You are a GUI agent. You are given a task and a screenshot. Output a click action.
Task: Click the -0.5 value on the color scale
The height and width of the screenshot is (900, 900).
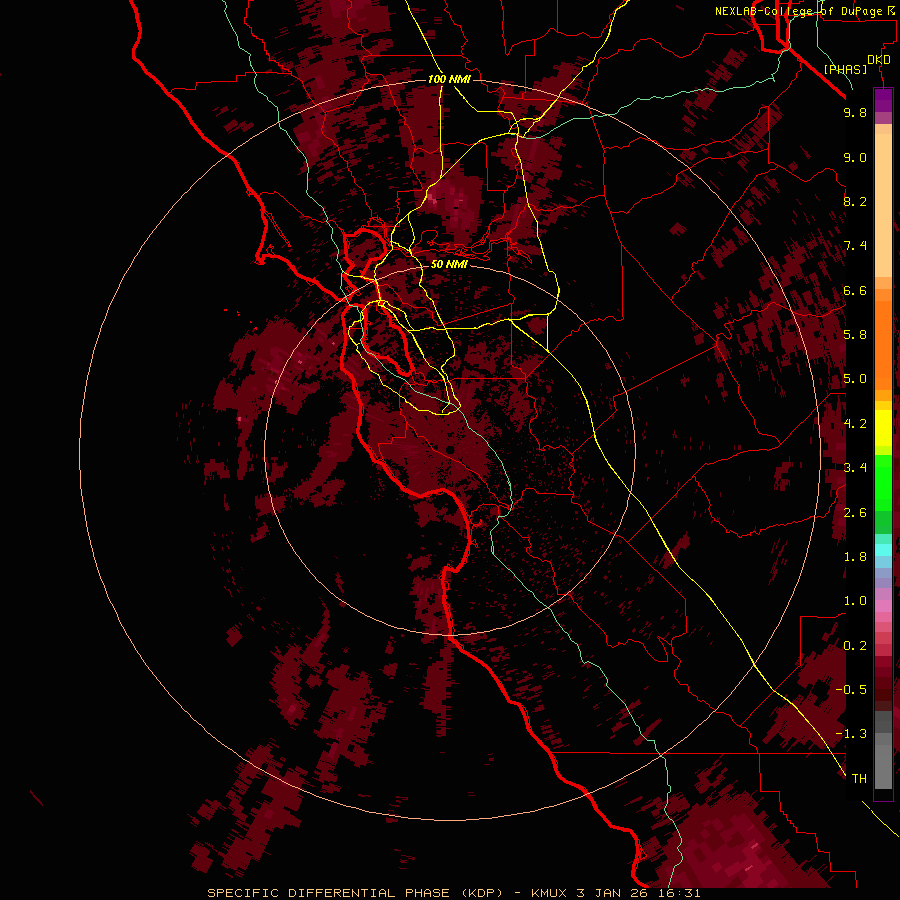[851, 690]
